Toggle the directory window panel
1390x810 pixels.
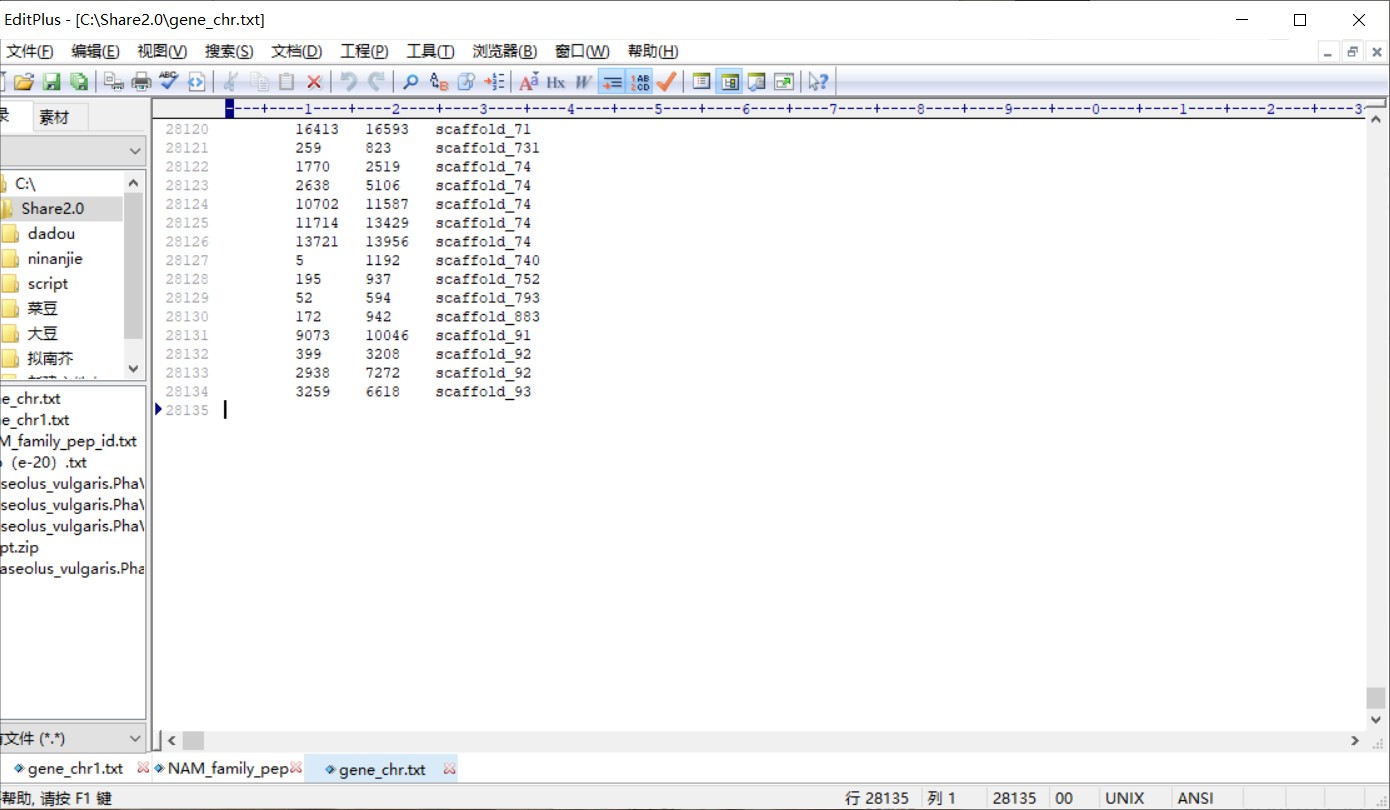click(x=730, y=82)
